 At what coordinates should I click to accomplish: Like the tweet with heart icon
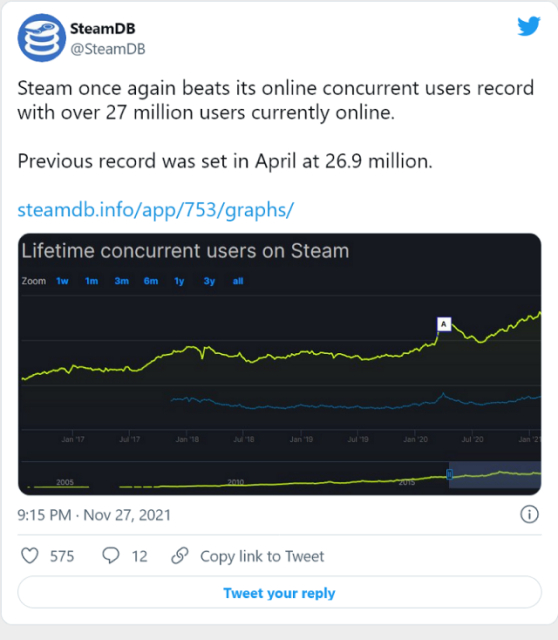click(30, 556)
